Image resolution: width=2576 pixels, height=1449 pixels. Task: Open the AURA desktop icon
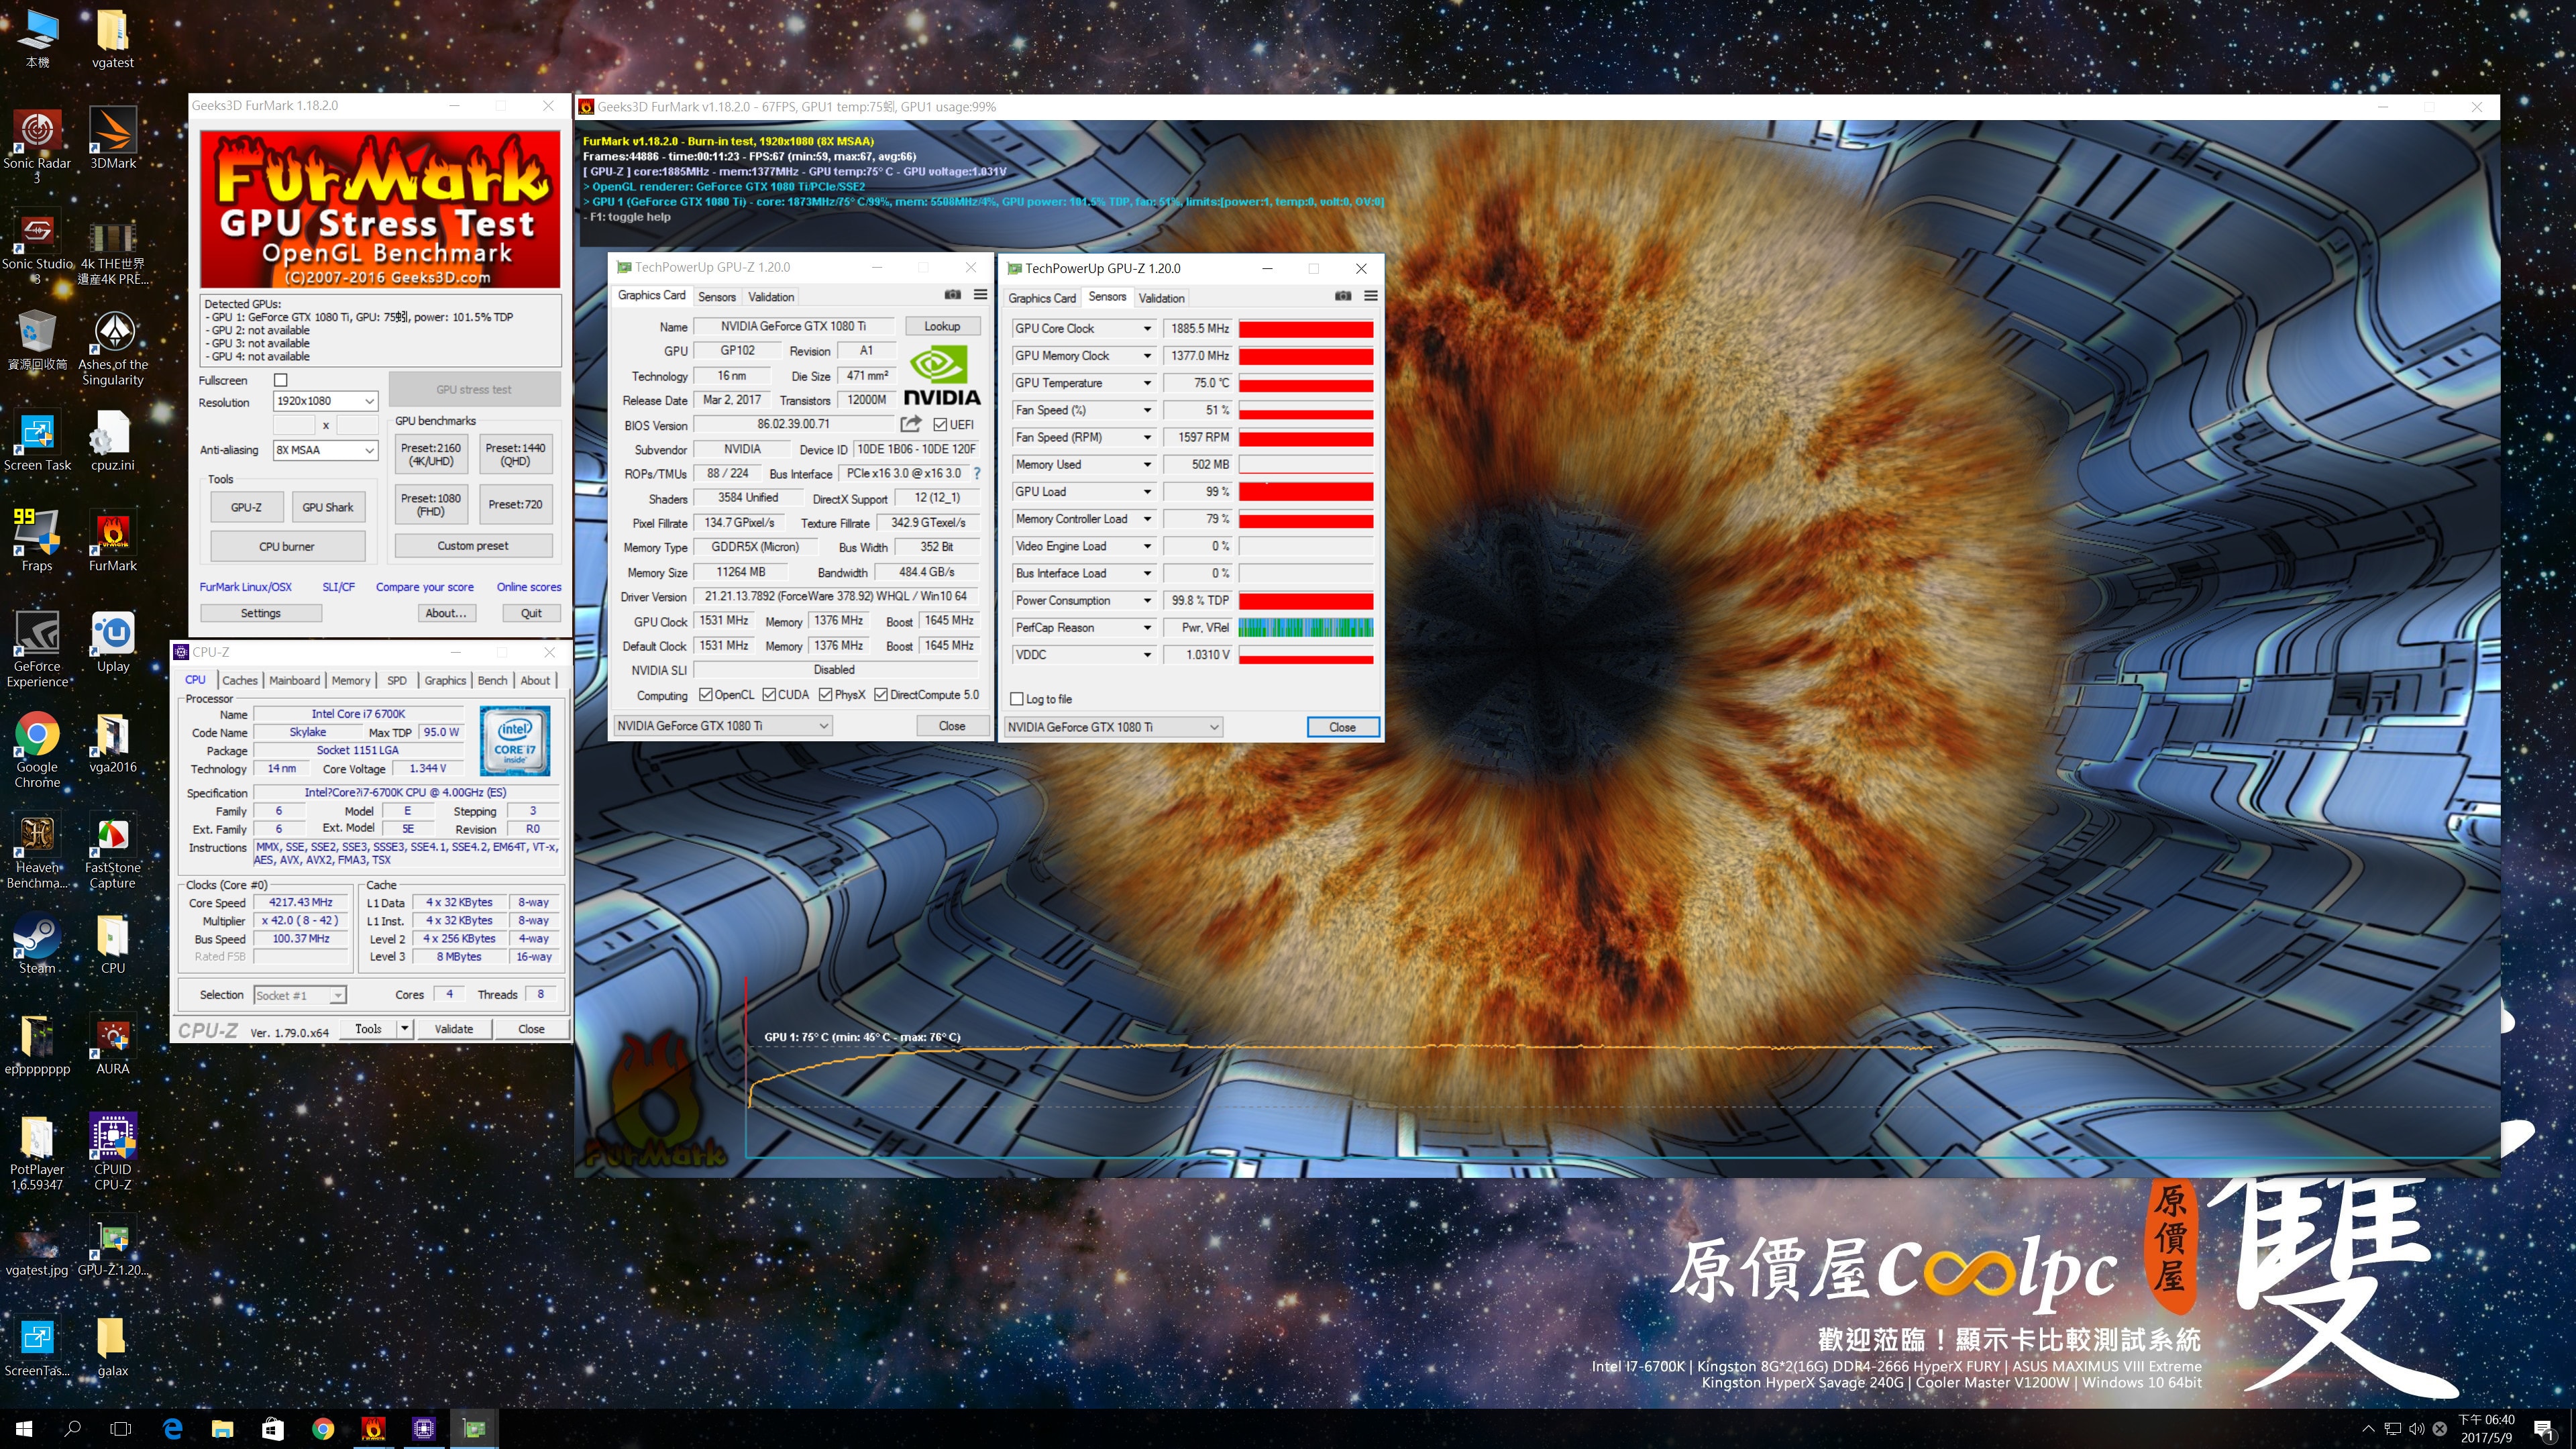(113, 1044)
